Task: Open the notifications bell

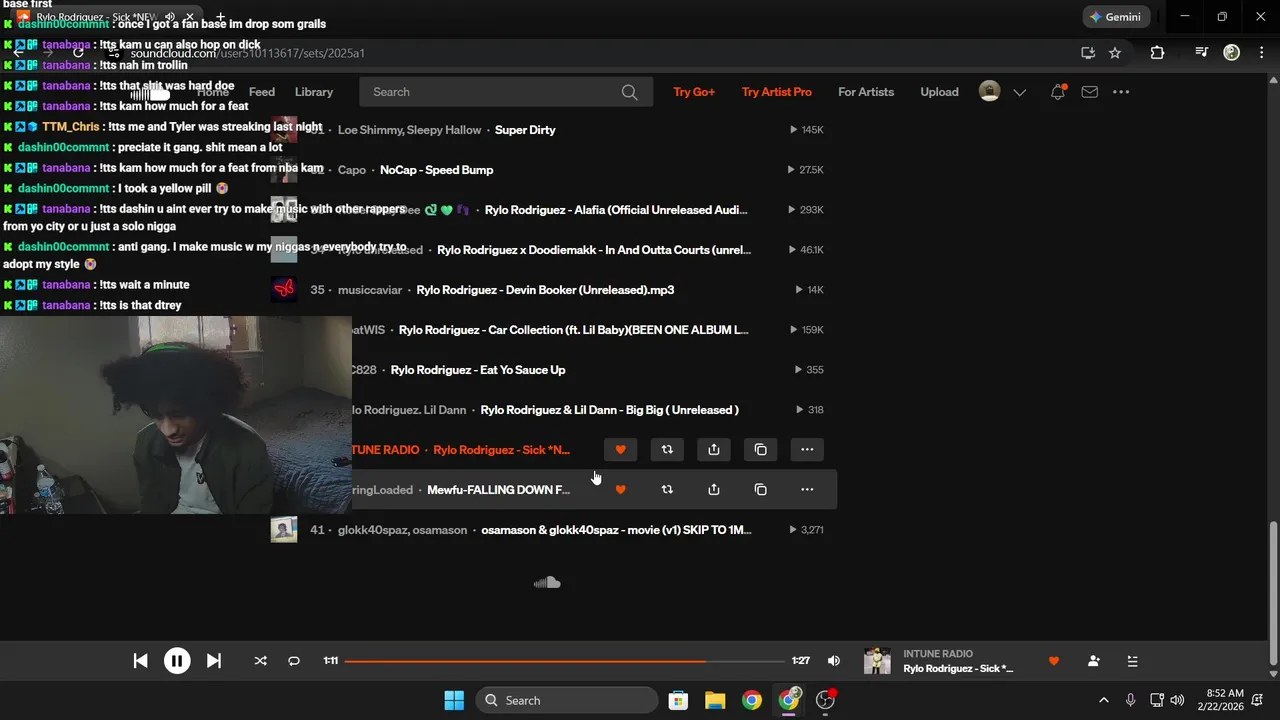Action: (1058, 92)
